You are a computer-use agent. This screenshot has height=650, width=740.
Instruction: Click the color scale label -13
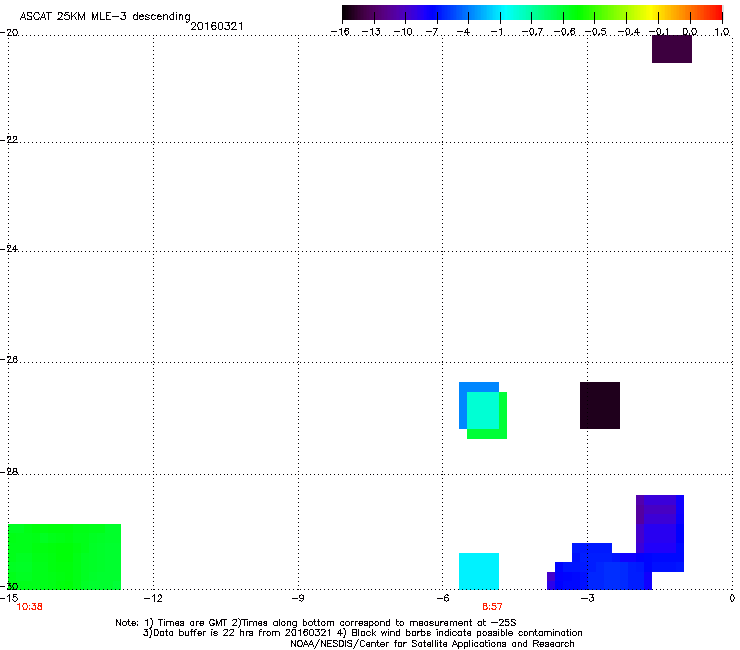(x=371, y=32)
